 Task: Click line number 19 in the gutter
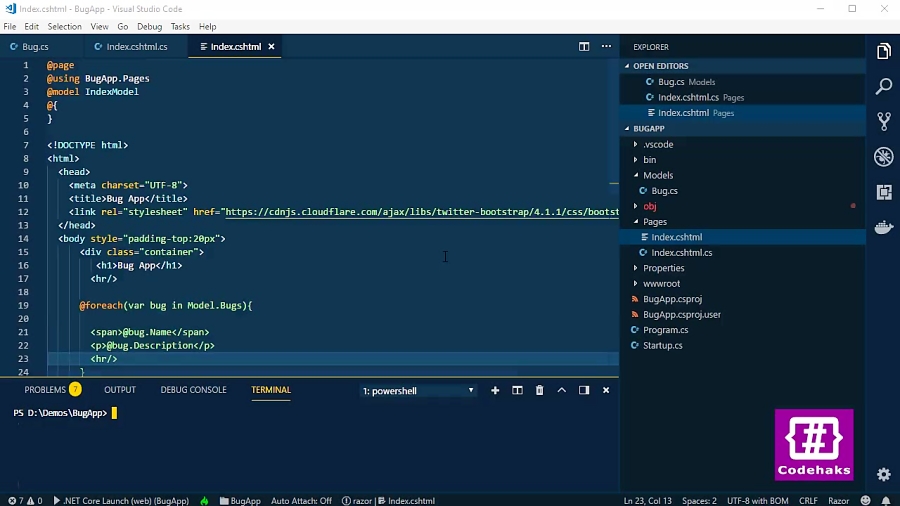(23, 305)
